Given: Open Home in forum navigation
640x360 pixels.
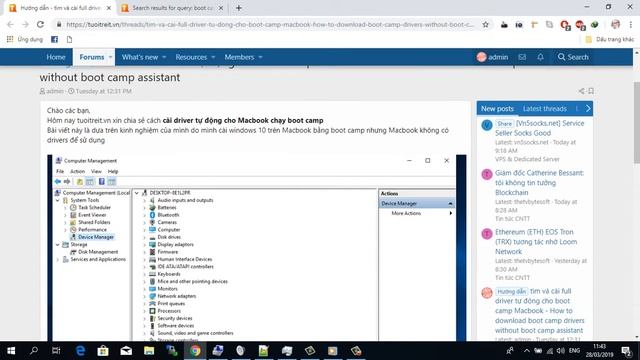Looking at the screenshot, I should [56, 57].
